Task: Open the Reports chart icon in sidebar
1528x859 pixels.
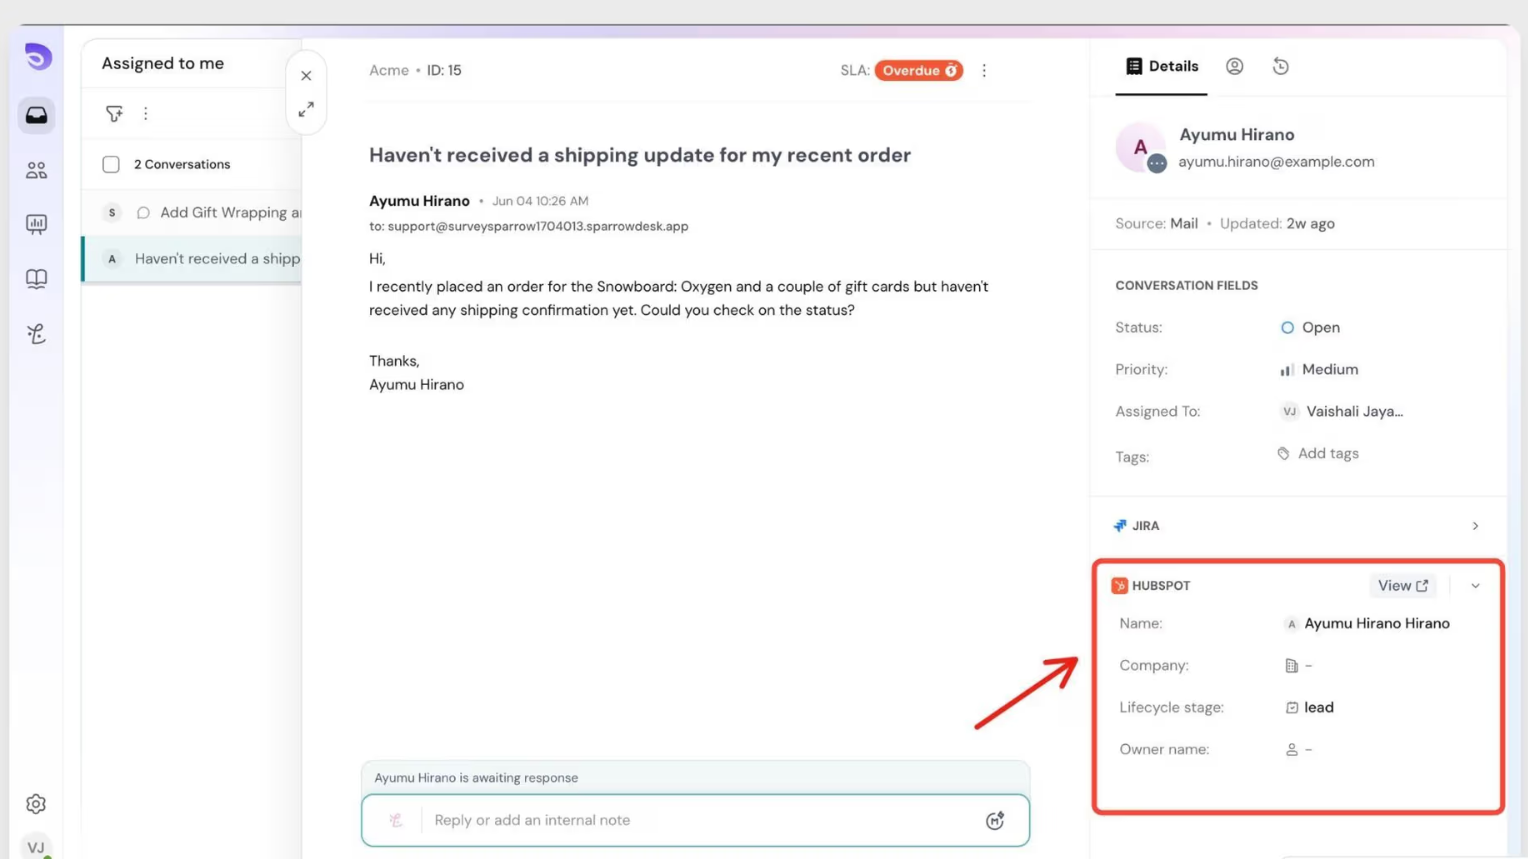Action: (x=36, y=224)
